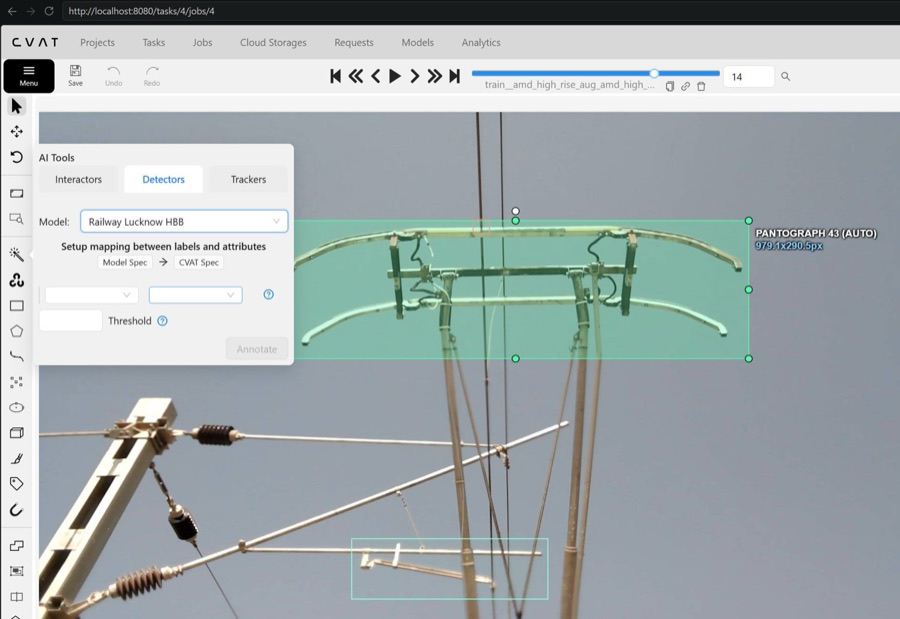Play the frame sequence
The image size is (900, 619).
[395, 76]
